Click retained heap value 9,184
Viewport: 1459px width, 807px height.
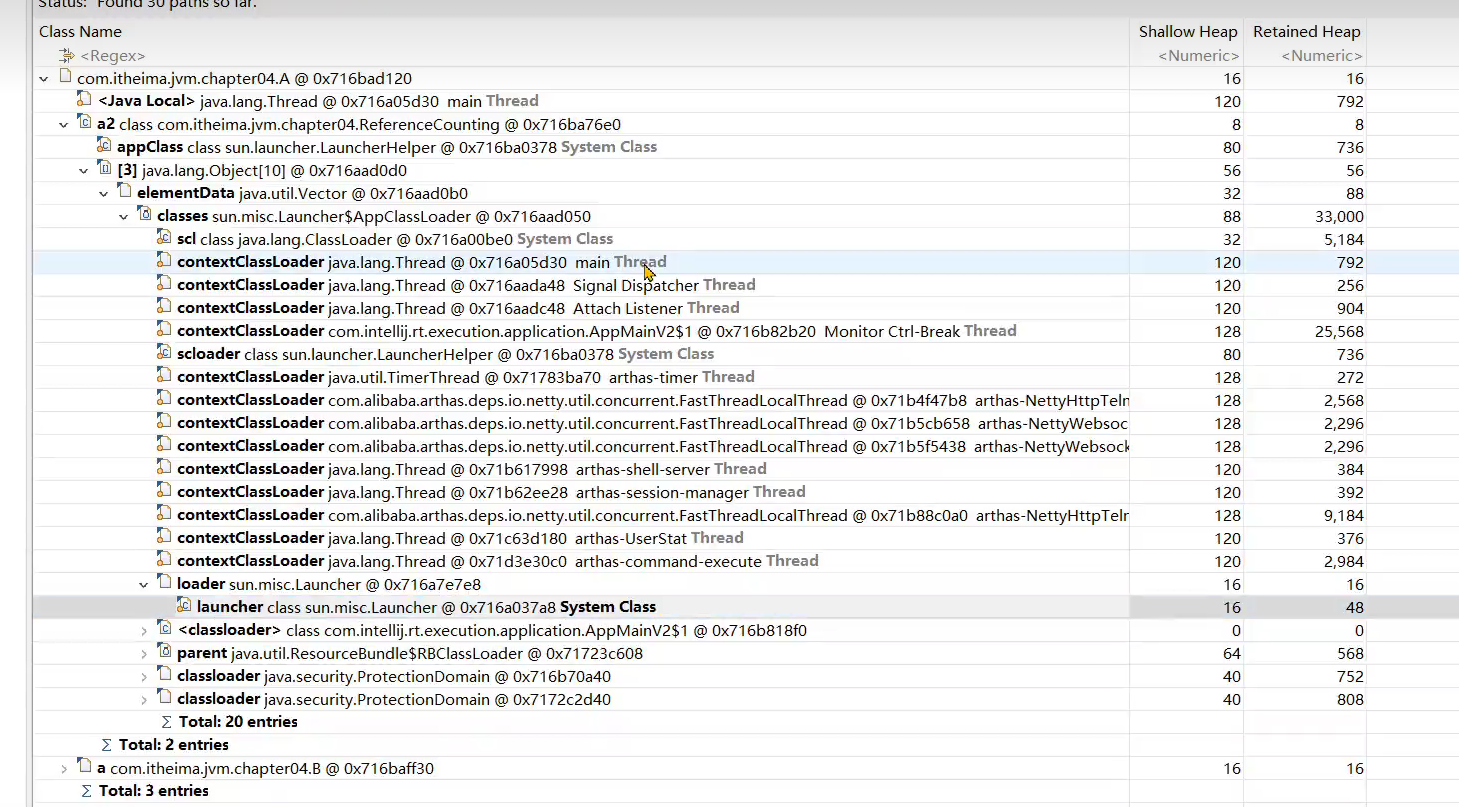point(1343,516)
